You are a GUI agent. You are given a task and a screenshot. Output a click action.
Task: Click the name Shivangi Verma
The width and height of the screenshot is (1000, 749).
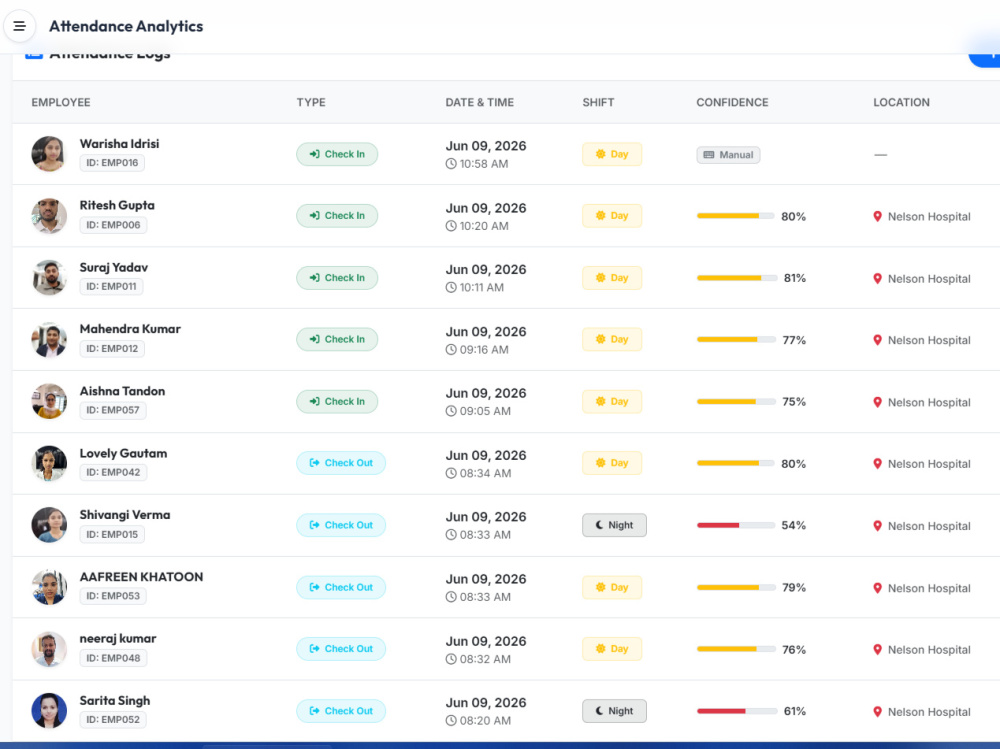click(x=125, y=515)
